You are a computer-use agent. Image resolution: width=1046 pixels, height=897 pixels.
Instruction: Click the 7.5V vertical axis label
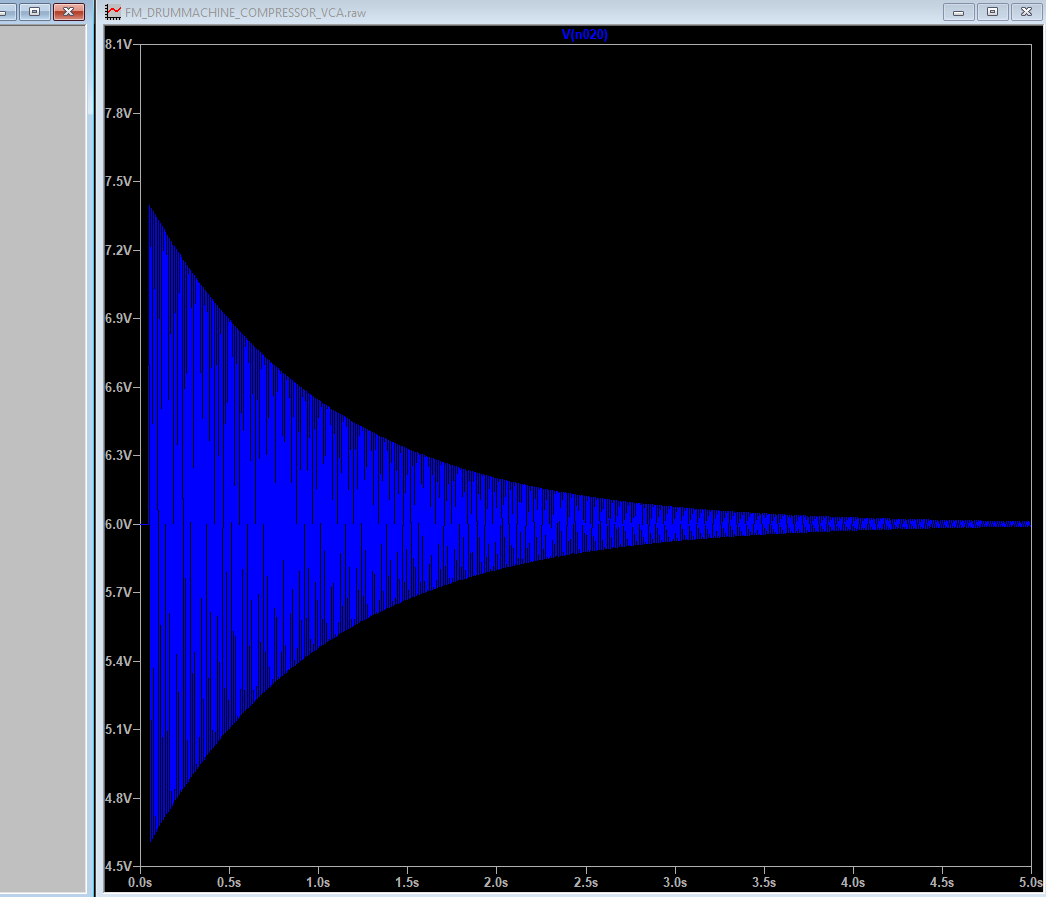pyautogui.click(x=118, y=181)
